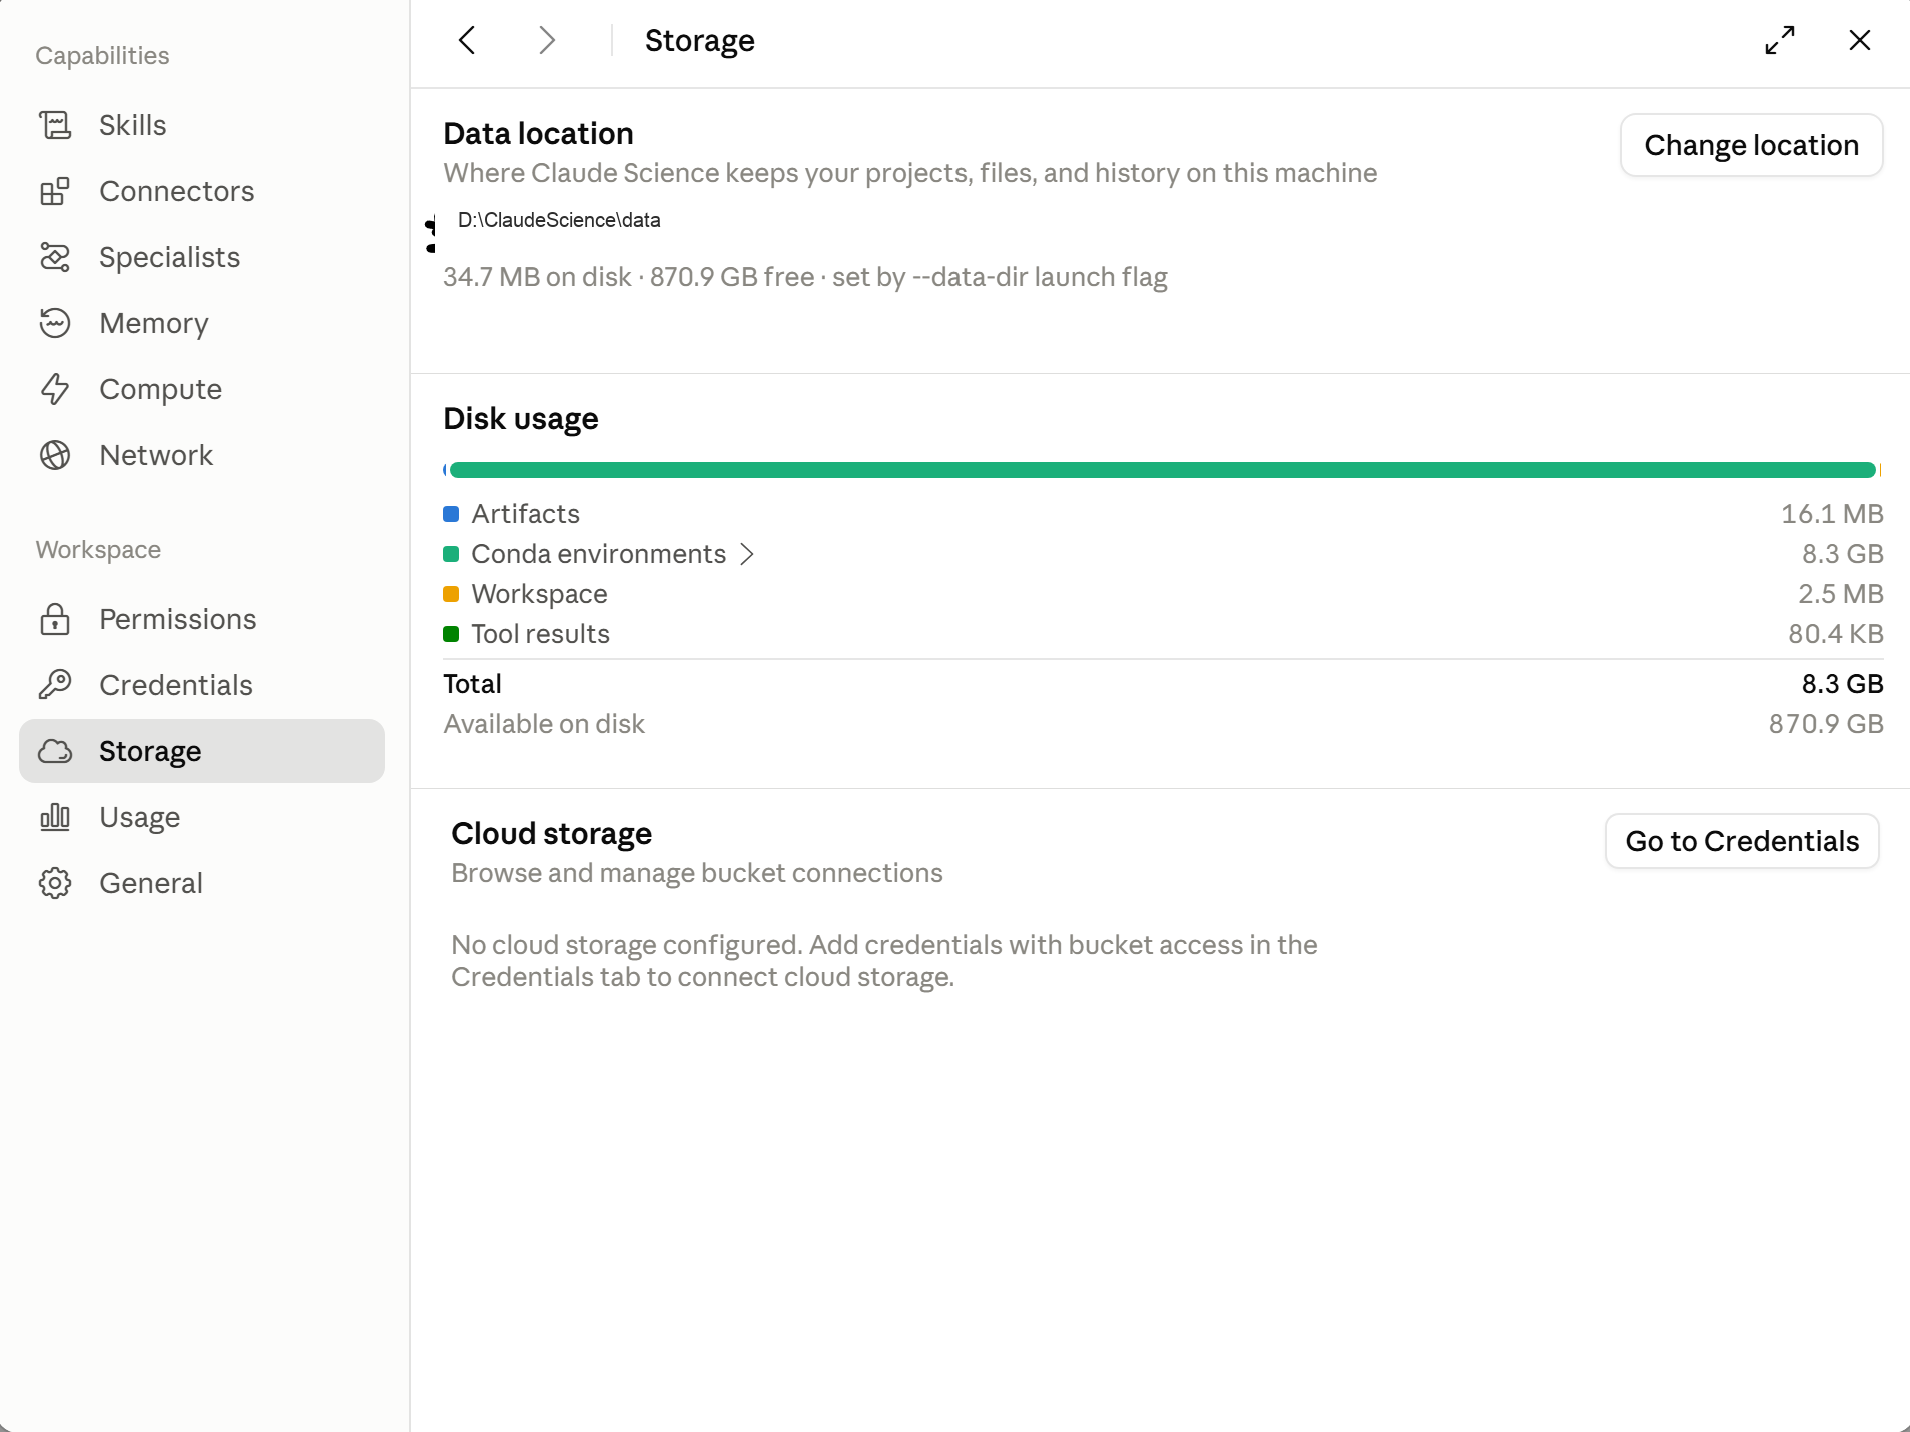Click the Specialists icon in sidebar

click(55, 257)
